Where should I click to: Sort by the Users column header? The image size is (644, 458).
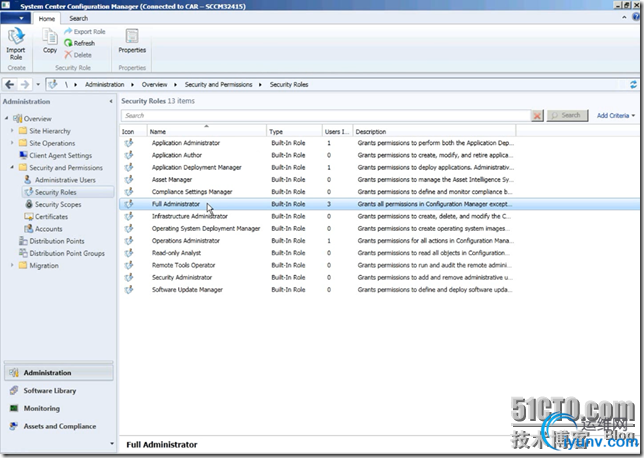point(337,131)
